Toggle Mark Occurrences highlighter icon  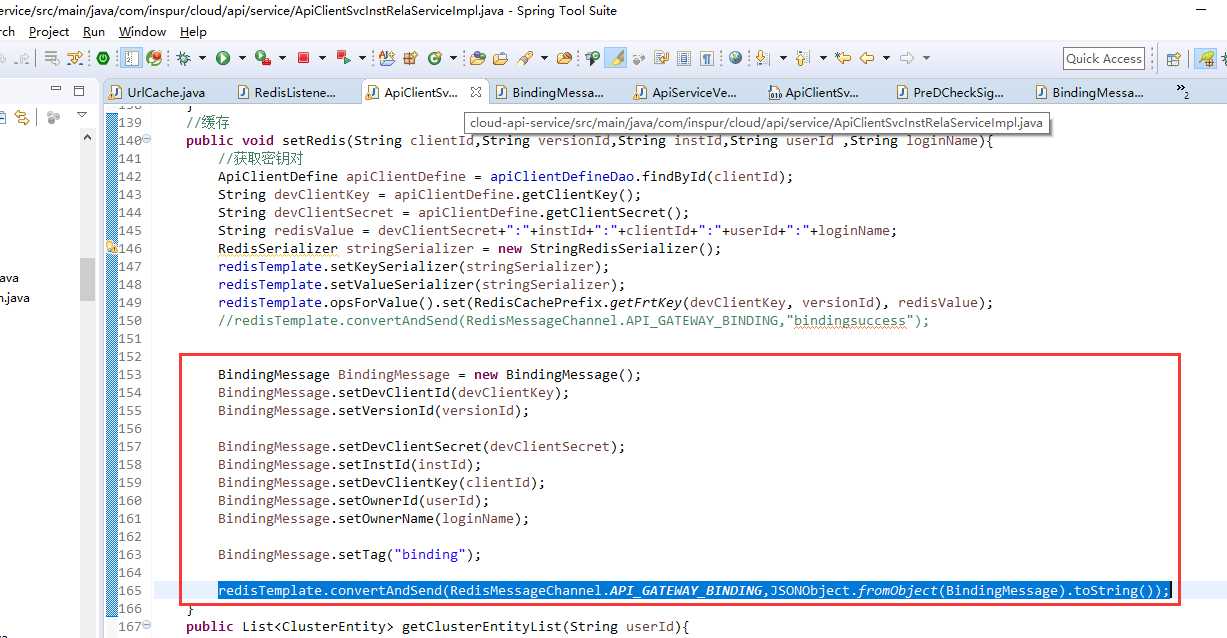click(x=617, y=58)
